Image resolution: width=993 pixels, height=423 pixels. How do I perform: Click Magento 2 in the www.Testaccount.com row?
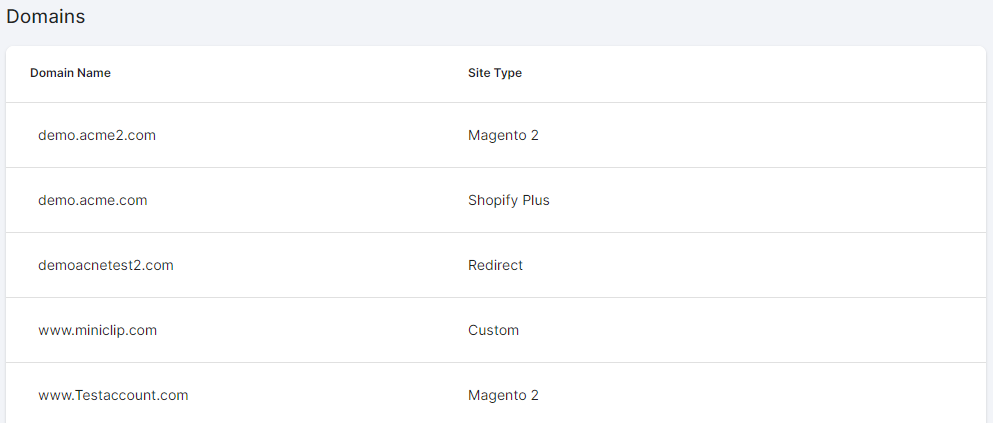[503, 395]
